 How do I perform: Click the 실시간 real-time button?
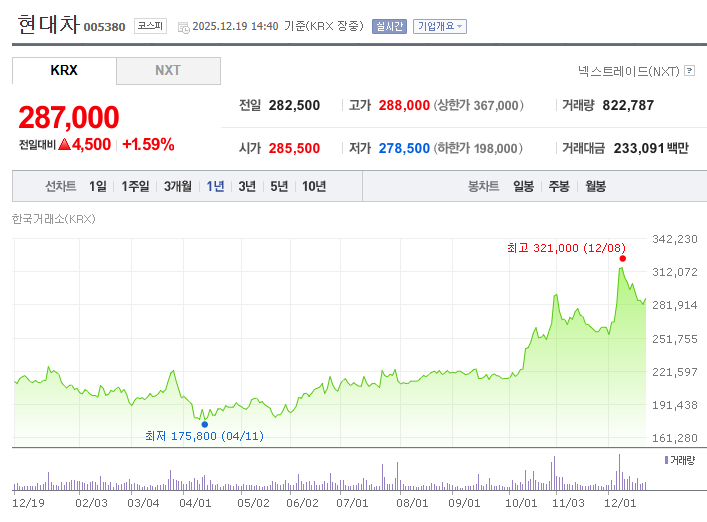(389, 27)
